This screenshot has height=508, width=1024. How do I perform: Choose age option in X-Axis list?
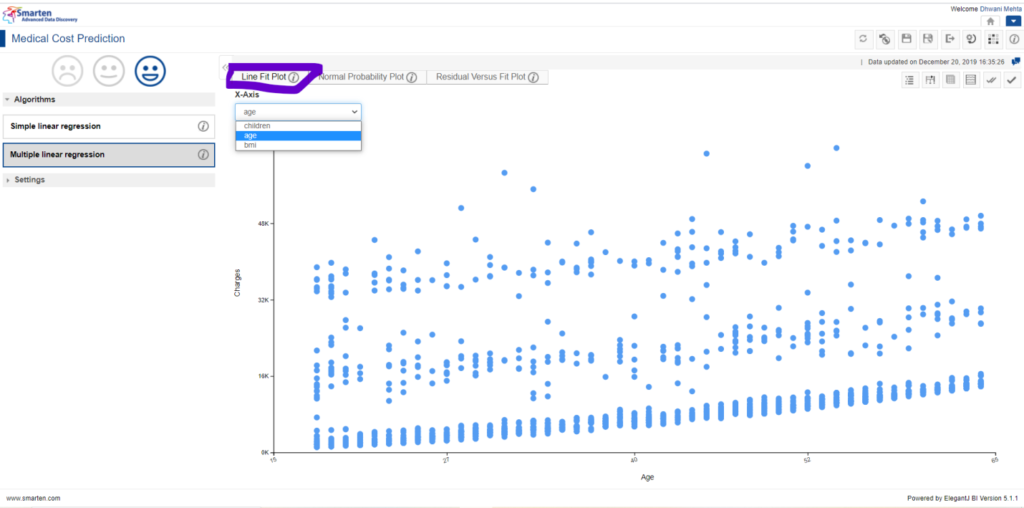tap(298, 135)
